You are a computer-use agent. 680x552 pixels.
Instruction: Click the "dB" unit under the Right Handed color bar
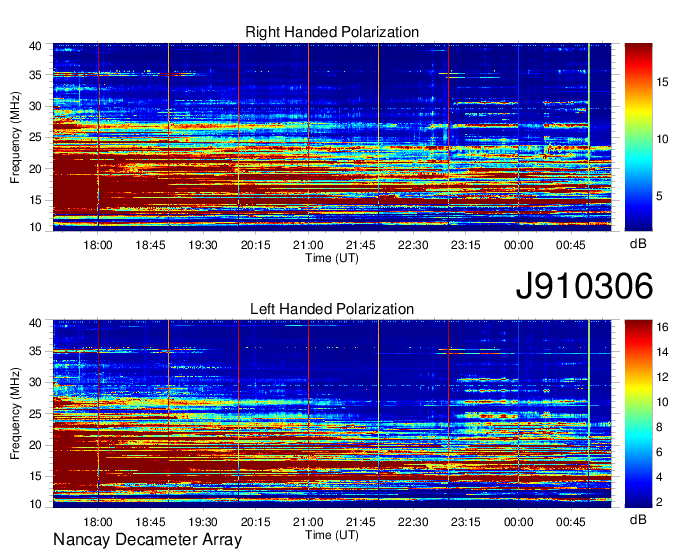pos(638,244)
